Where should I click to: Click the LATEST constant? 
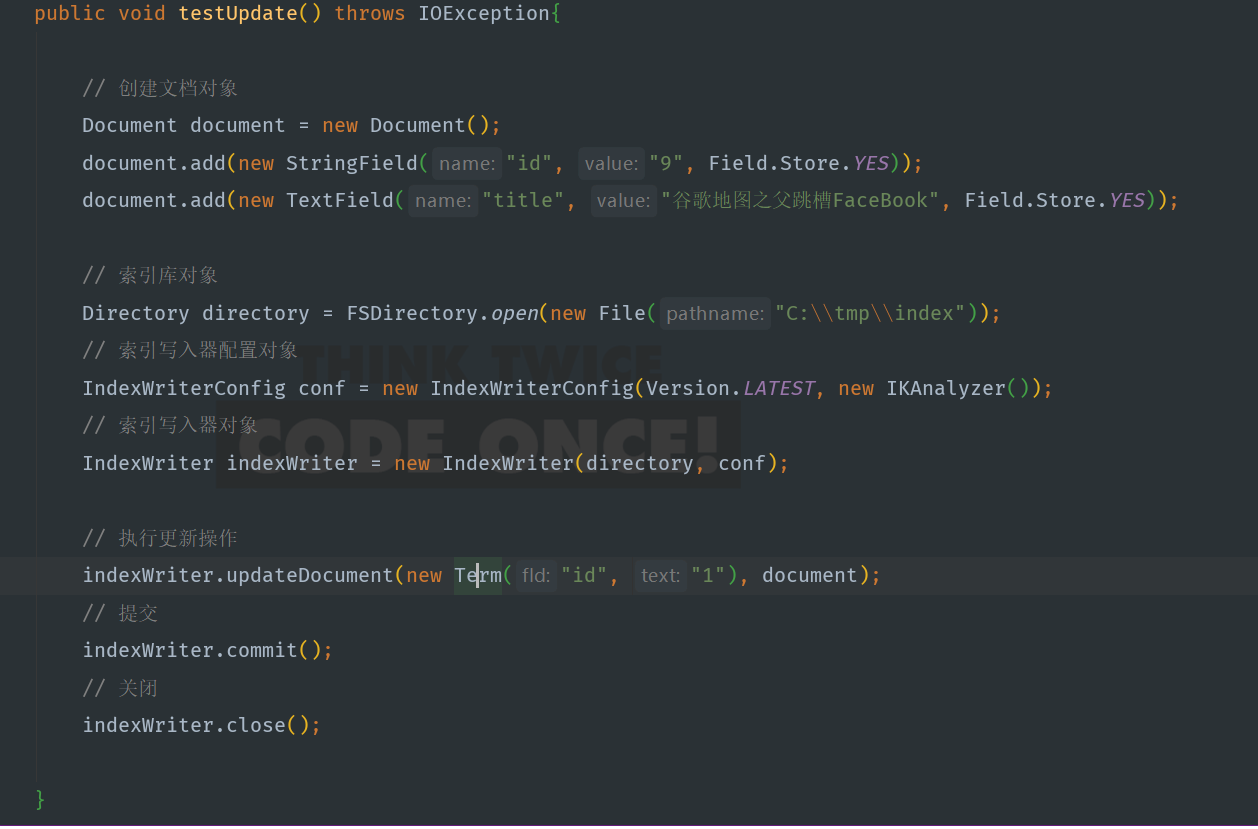pyautogui.click(x=778, y=388)
